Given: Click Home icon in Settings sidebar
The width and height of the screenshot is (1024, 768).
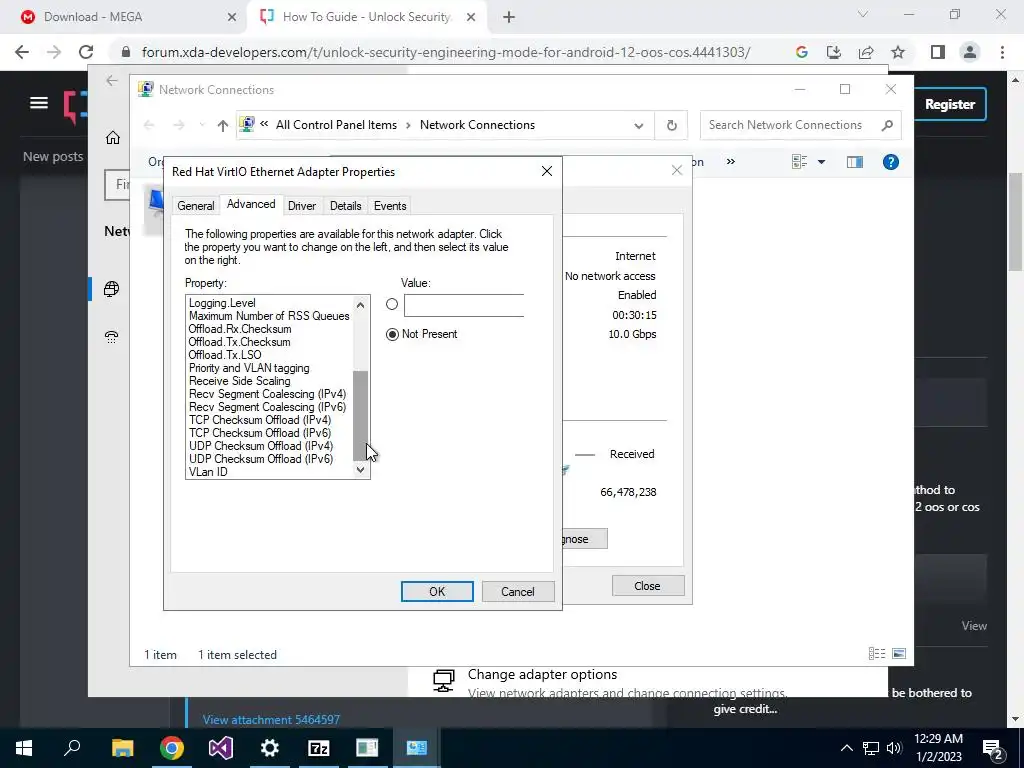Looking at the screenshot, I should (x=113, y=138).
